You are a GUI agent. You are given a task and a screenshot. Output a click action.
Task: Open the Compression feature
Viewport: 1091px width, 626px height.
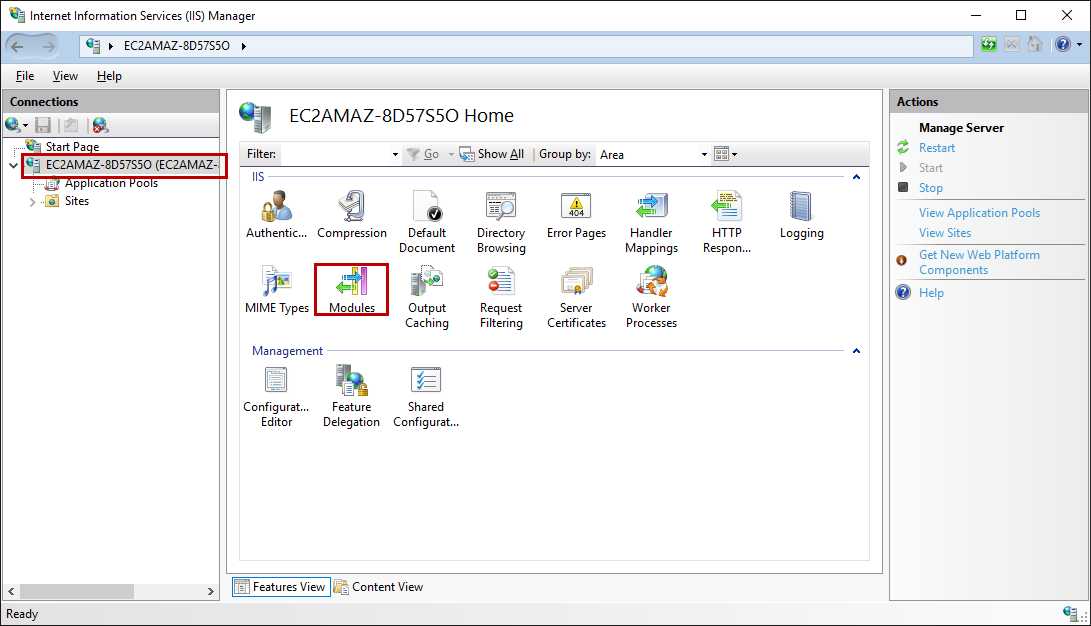click(352, 215)
